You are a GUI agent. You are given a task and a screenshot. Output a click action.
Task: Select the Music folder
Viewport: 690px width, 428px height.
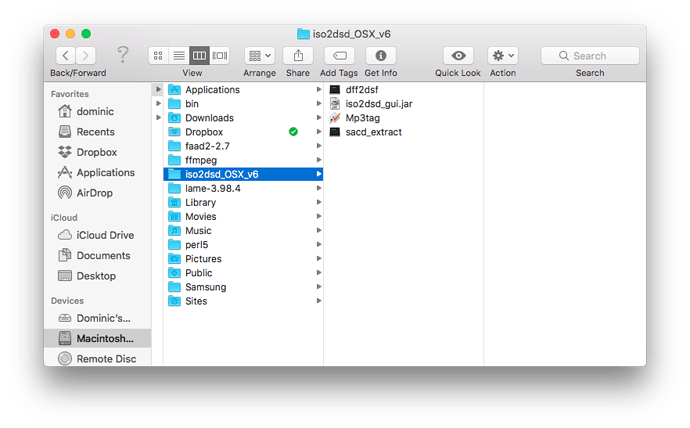coord(243,230)
